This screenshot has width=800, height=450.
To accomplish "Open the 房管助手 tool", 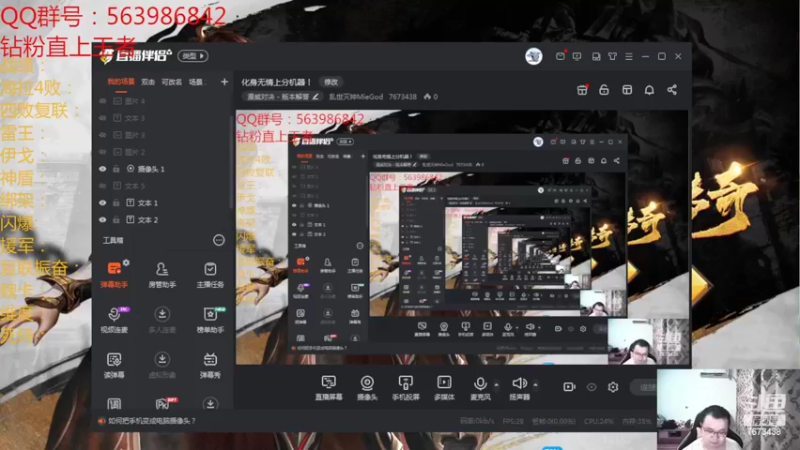I will pyautogui.click(x=162, y=274).
